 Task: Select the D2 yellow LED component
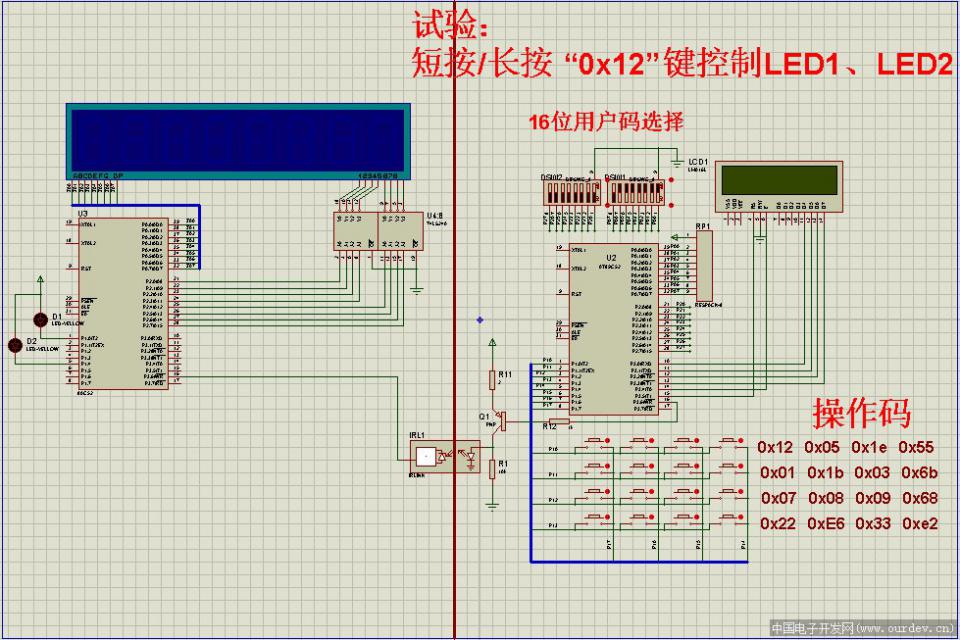(x=16, y=345)
